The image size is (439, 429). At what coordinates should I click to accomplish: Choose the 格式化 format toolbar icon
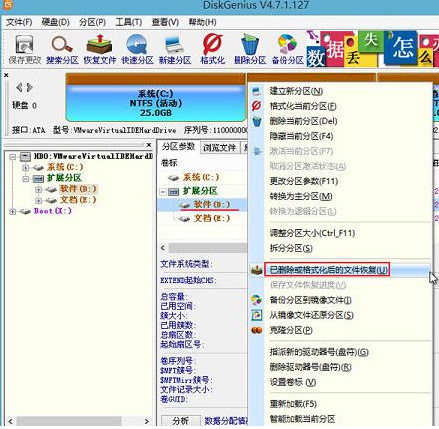[213, 49]
